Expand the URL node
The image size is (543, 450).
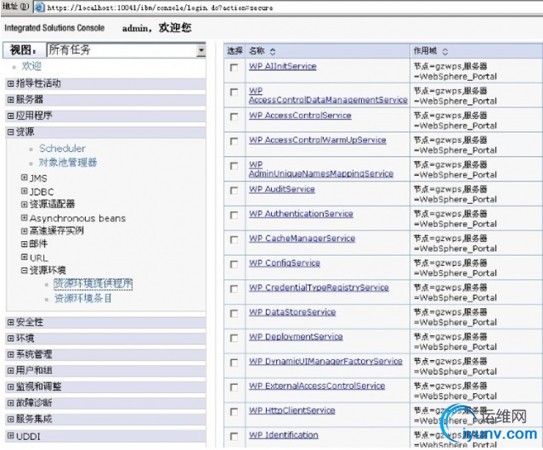point(24,257)
